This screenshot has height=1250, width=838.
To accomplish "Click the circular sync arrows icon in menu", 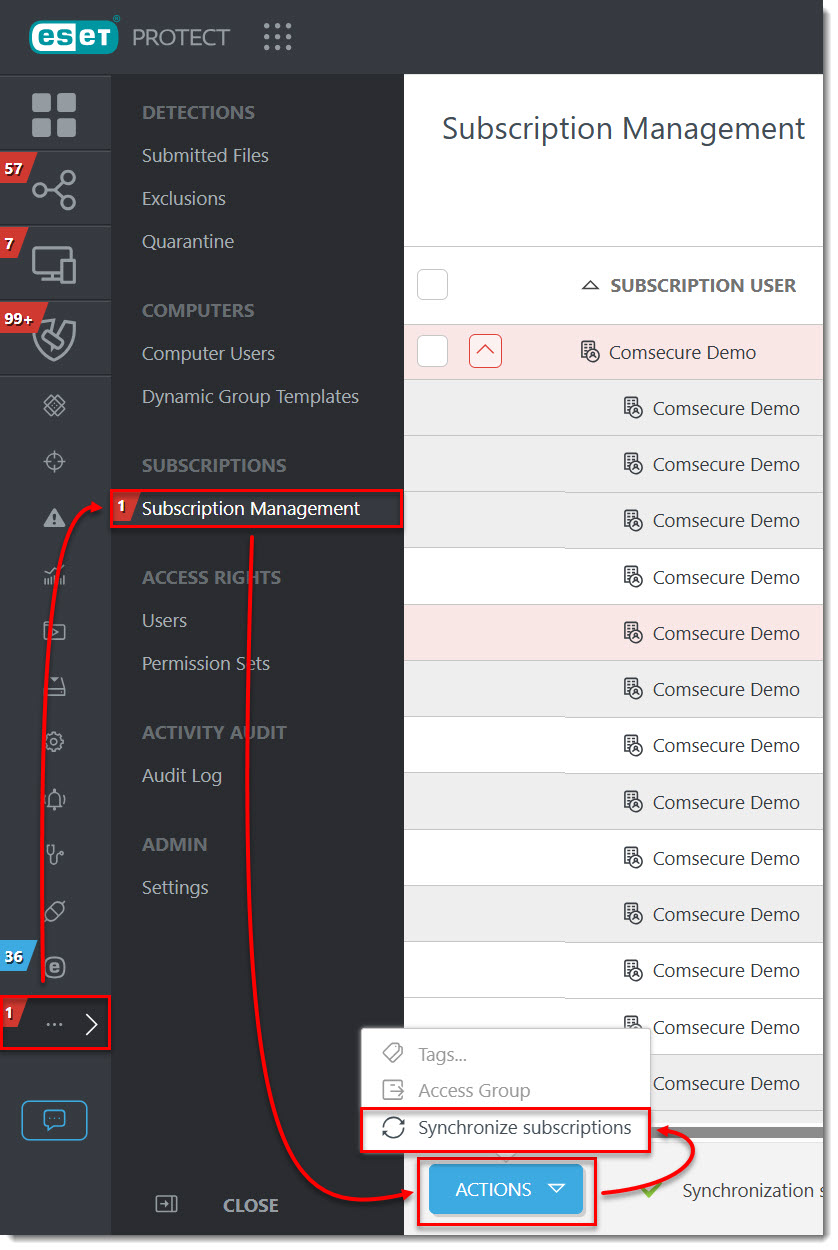I will (x=393, y=1128).
